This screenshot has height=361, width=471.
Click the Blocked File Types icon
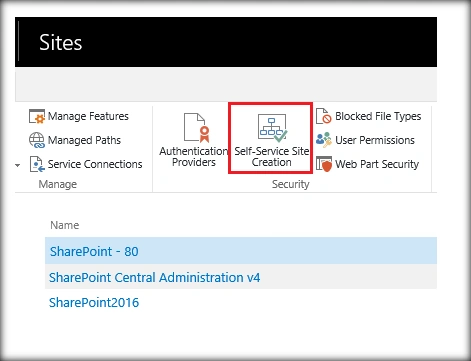point(324,116)
